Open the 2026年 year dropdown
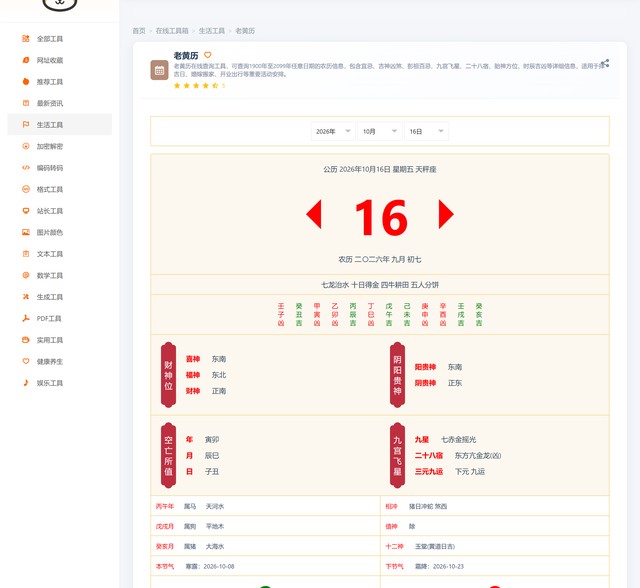640x588 pixels. 333,131
